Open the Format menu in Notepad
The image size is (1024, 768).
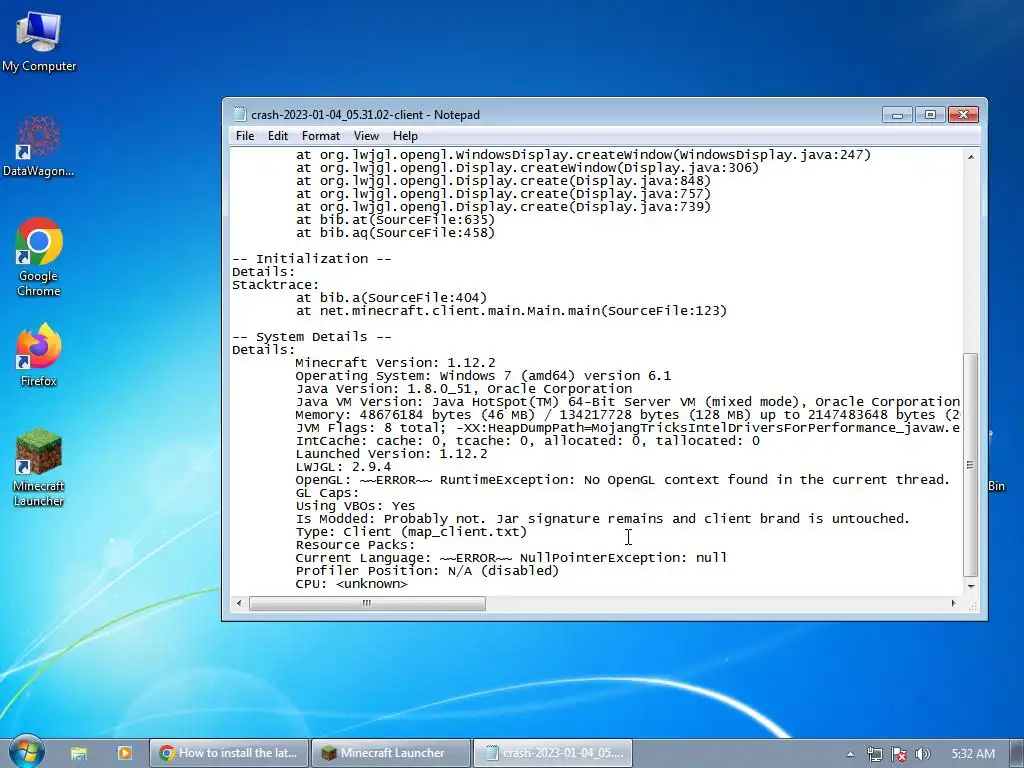321,136
